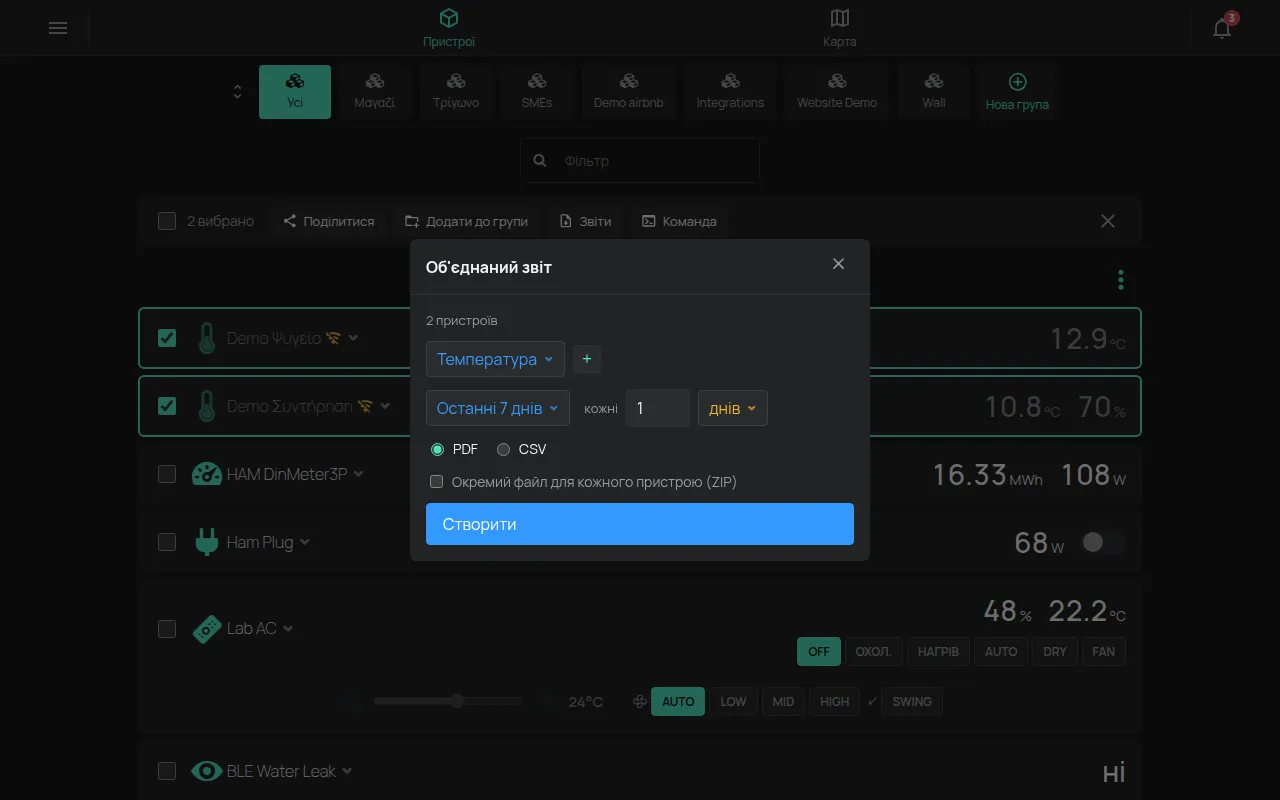Click Поділитися share button
Image resolution: width=1280 pixels, height=800 pixels.
[x=328, y=221]
